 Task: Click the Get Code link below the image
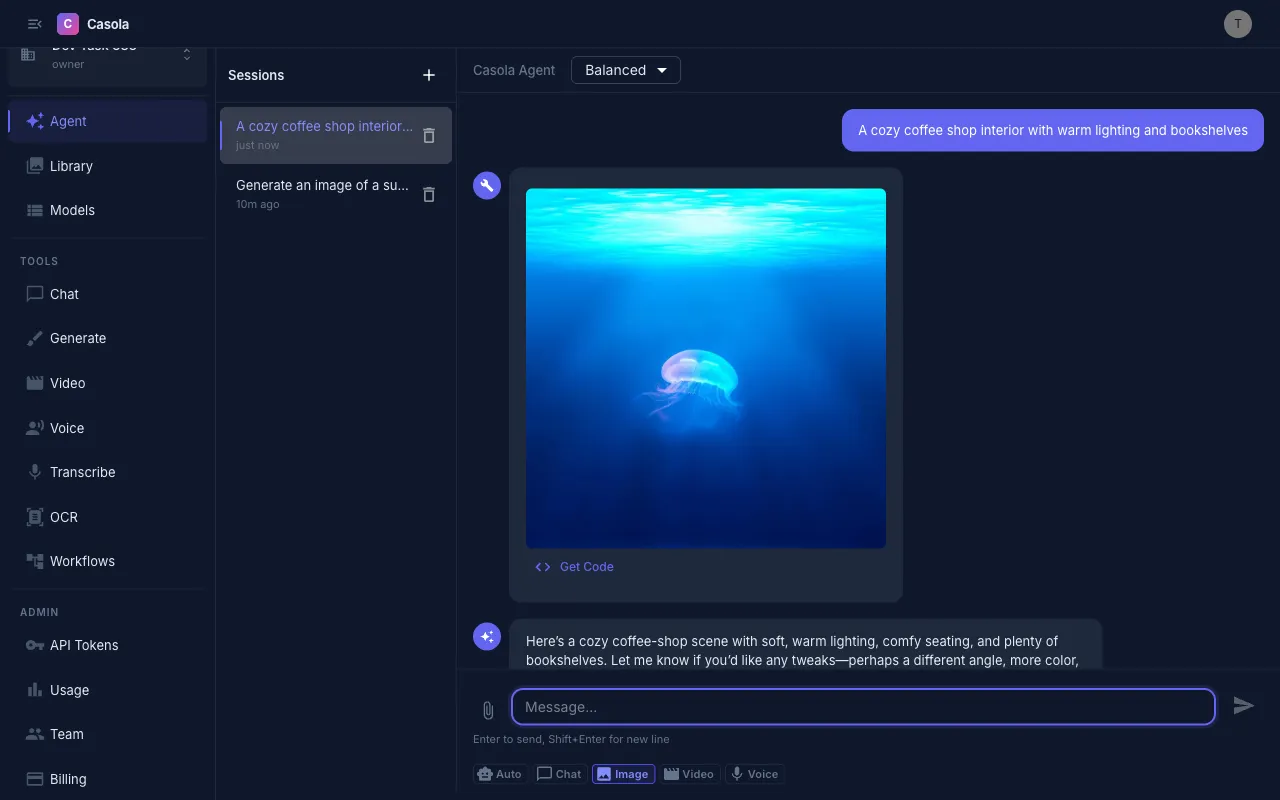click(x=574, y=566)
